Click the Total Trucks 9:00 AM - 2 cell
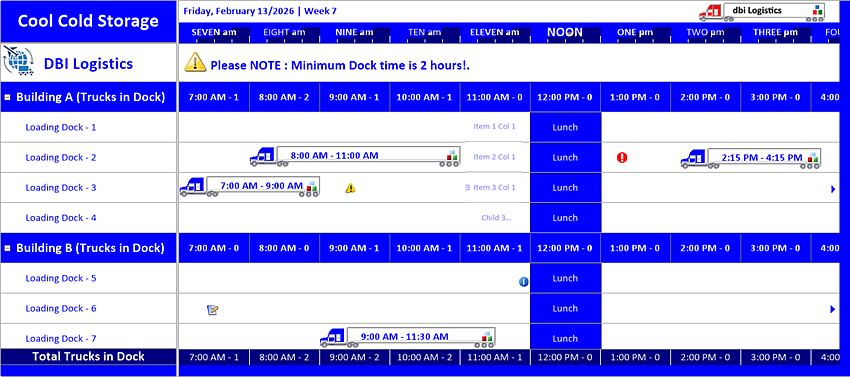The height and width of the screenshot is (377, 850). pyautogui.click(x=355, y=357)
